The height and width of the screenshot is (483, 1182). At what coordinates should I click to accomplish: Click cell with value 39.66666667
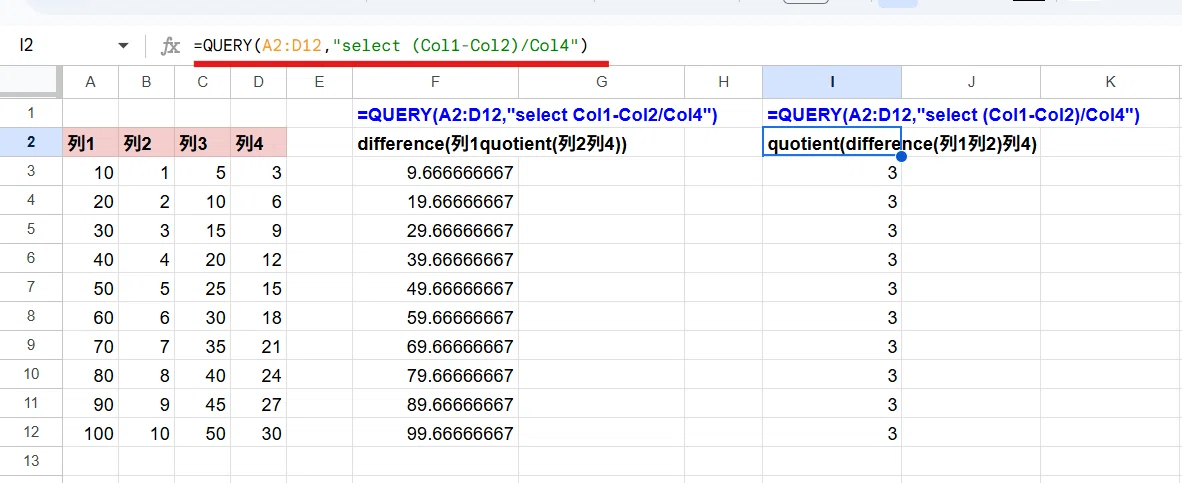tap(435, 259)
